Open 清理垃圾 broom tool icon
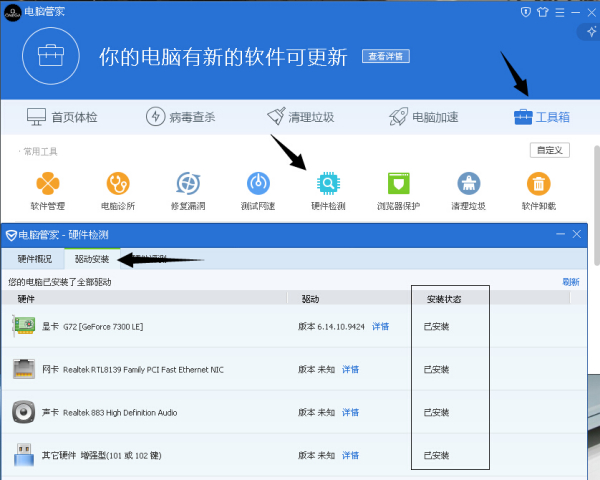600x480 pixels. pos(469,183)
